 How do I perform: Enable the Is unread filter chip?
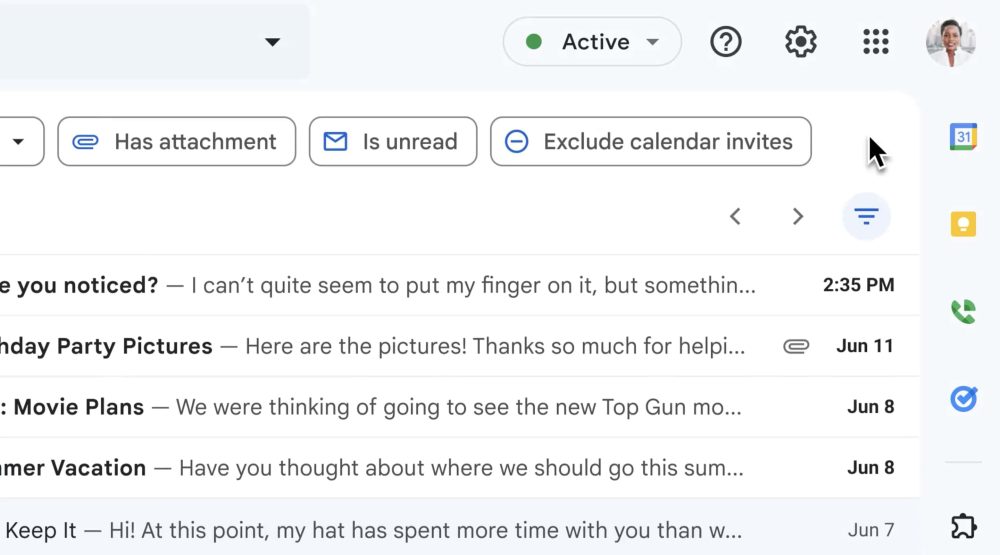point(393,142)
